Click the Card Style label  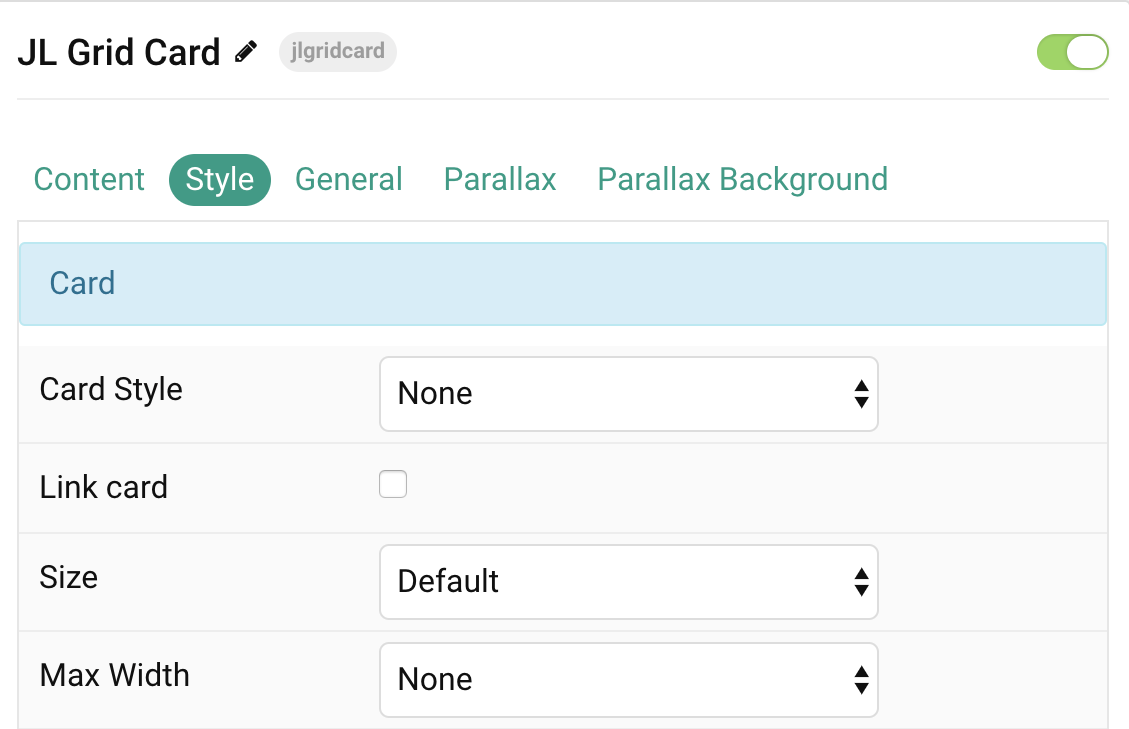(x=110, y=390)
